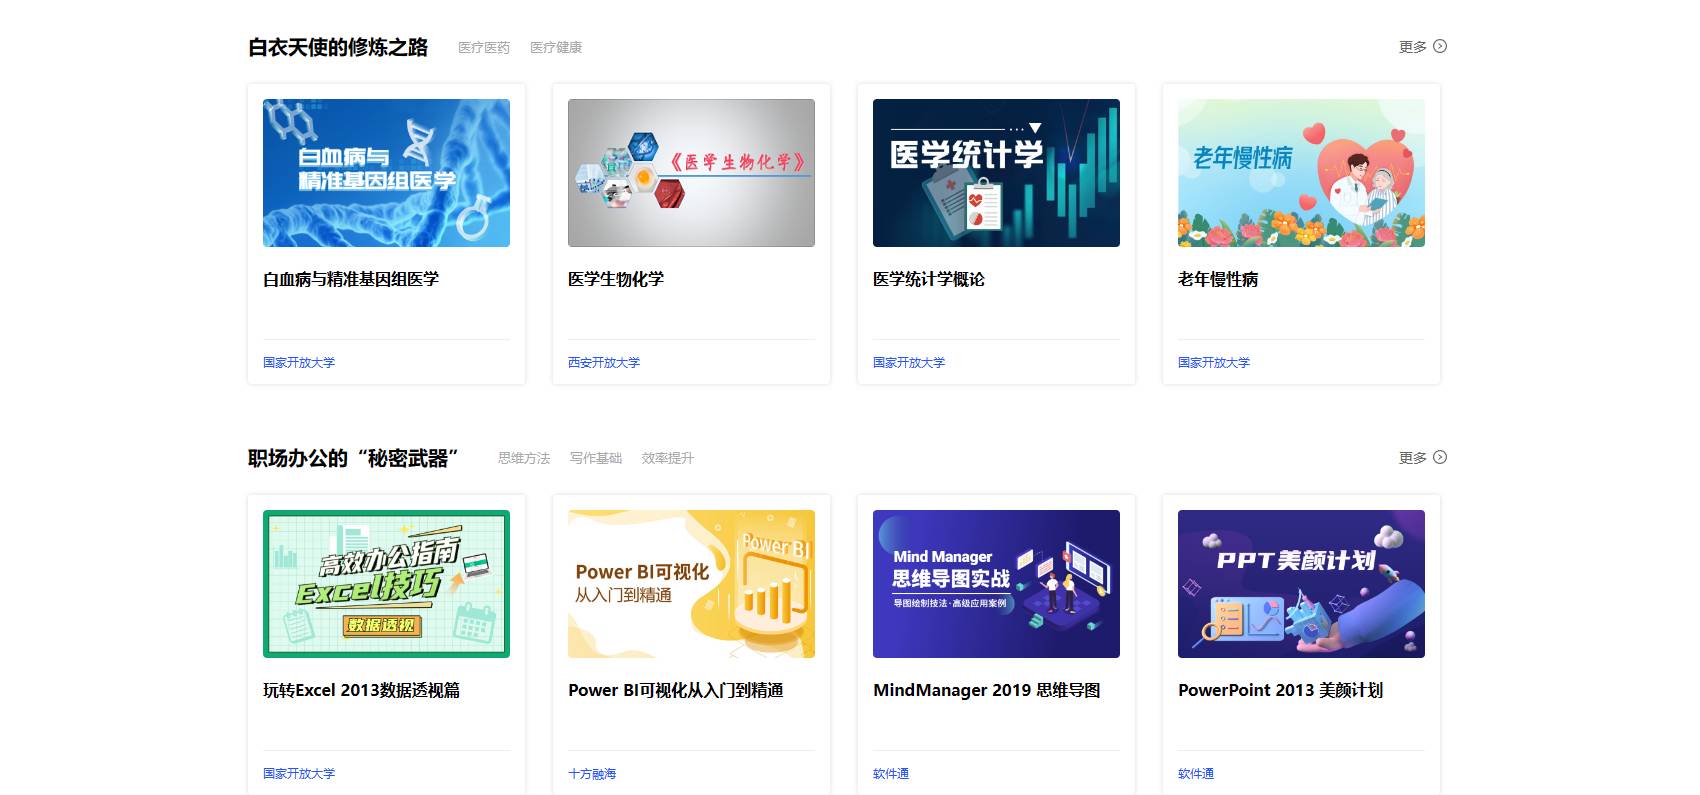Click course title 玩转Excel 2013数据透视篇
Viewport: 1700px width, 795px height.
coord(362,691)
